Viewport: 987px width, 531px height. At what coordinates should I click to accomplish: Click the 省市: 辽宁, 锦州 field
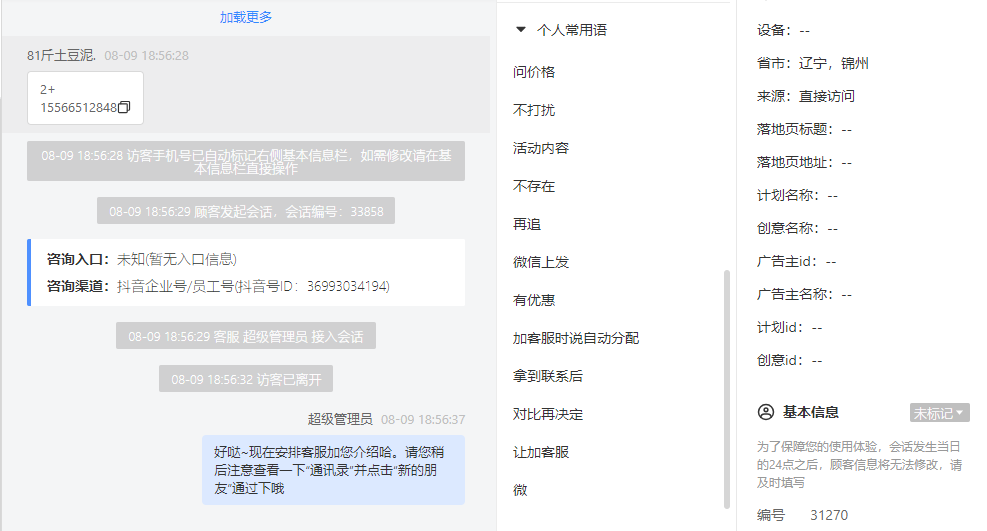(813, 63)
